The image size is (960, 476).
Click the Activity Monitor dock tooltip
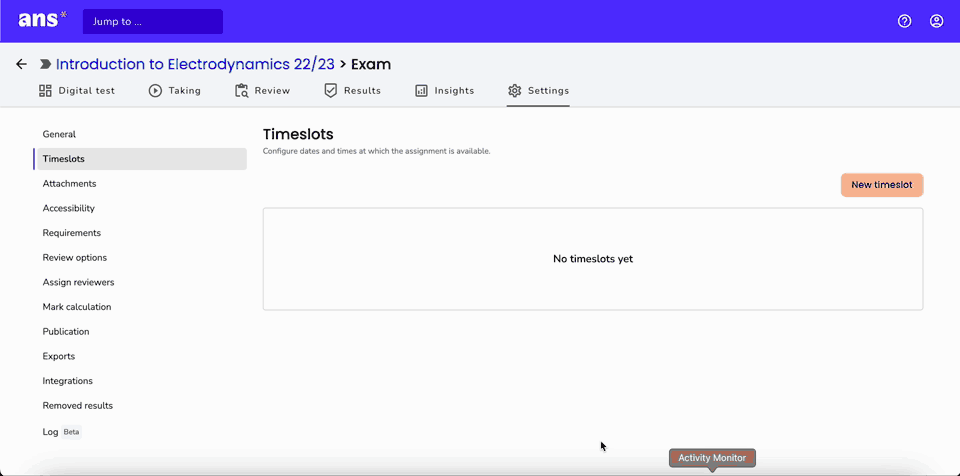point(712,458)
